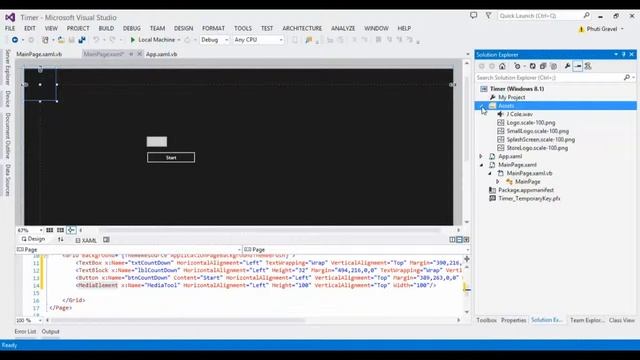Pin the Solution Explorer auto-hide icon

pos(624,54)
